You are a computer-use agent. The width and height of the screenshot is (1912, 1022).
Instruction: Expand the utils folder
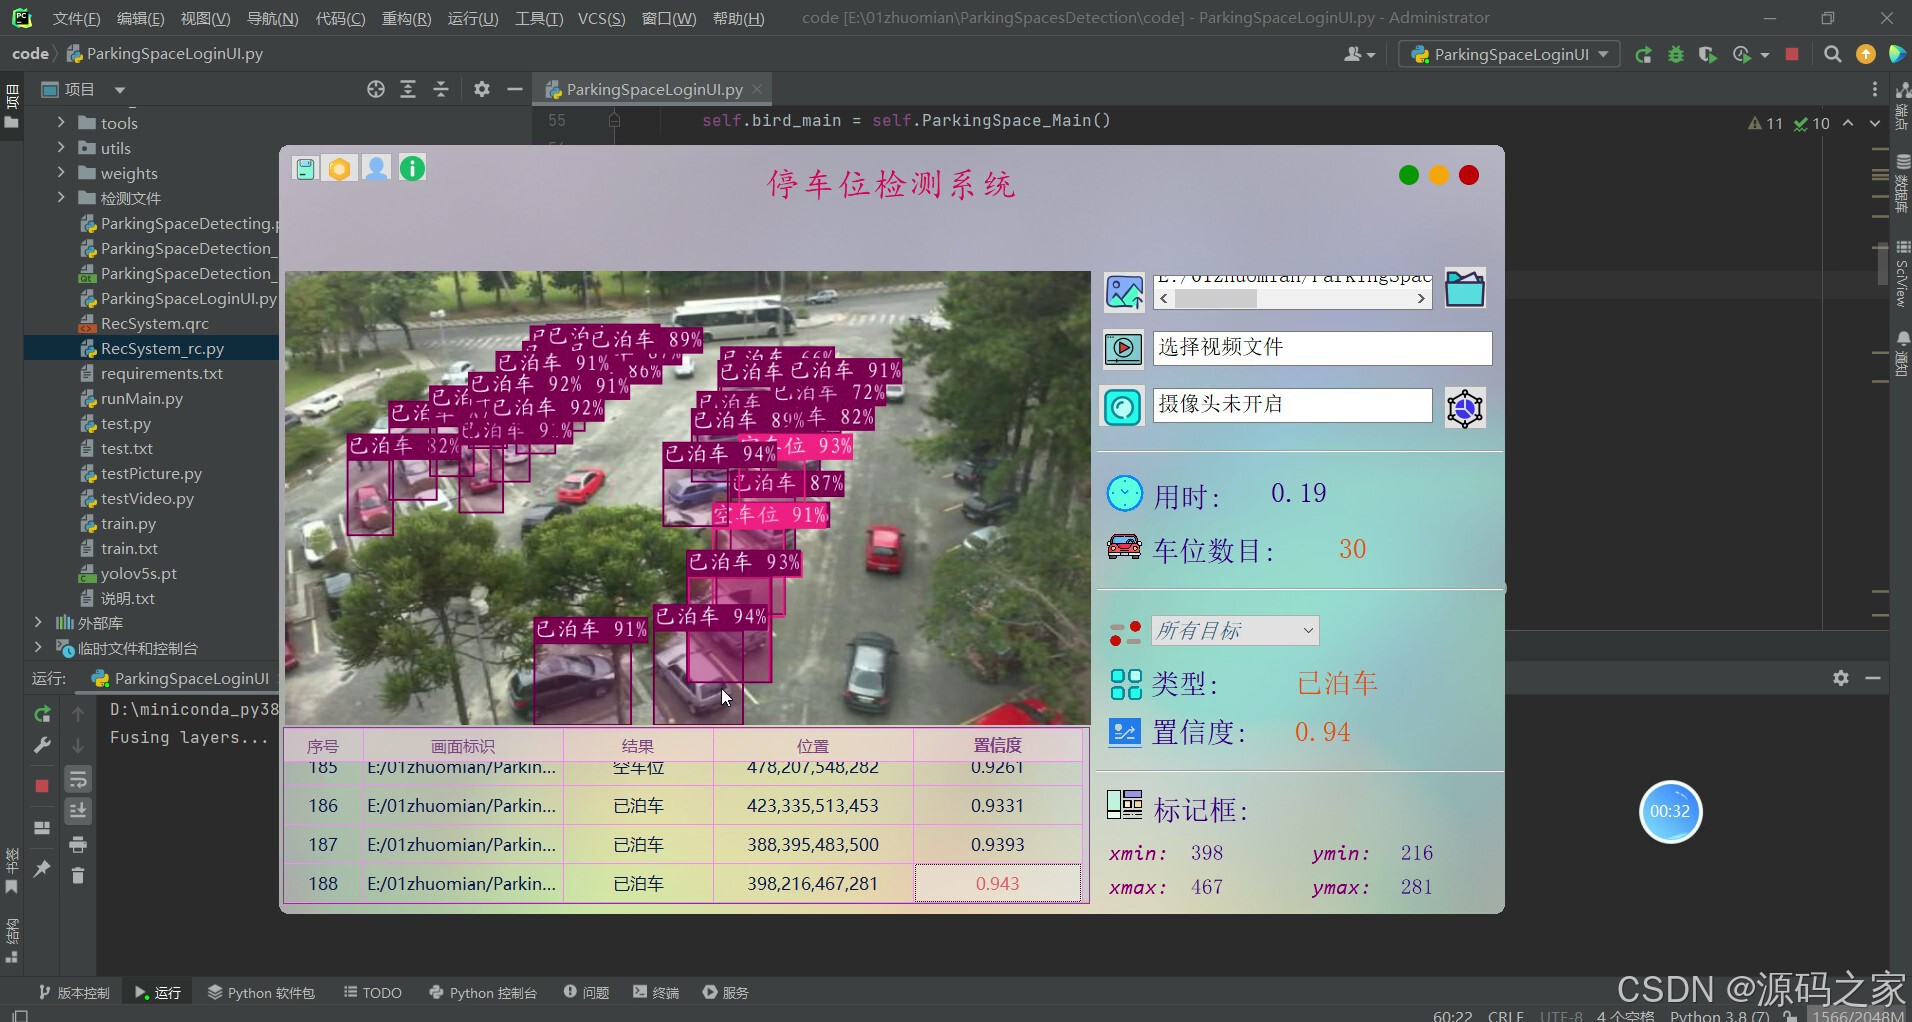point(61,147)
